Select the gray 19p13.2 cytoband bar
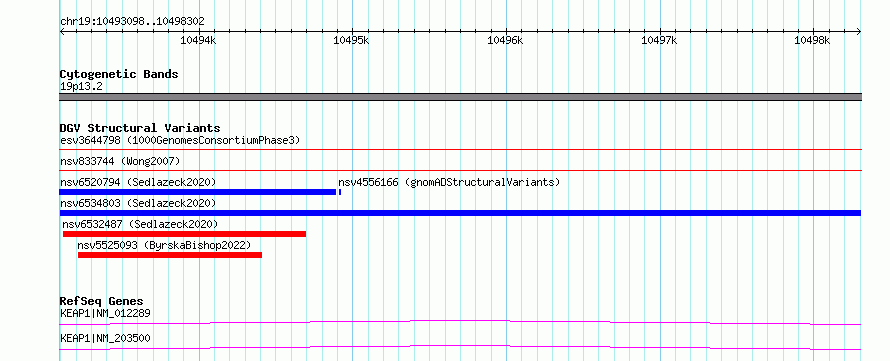This screenshot has height=361, width=890. (460, 97)
